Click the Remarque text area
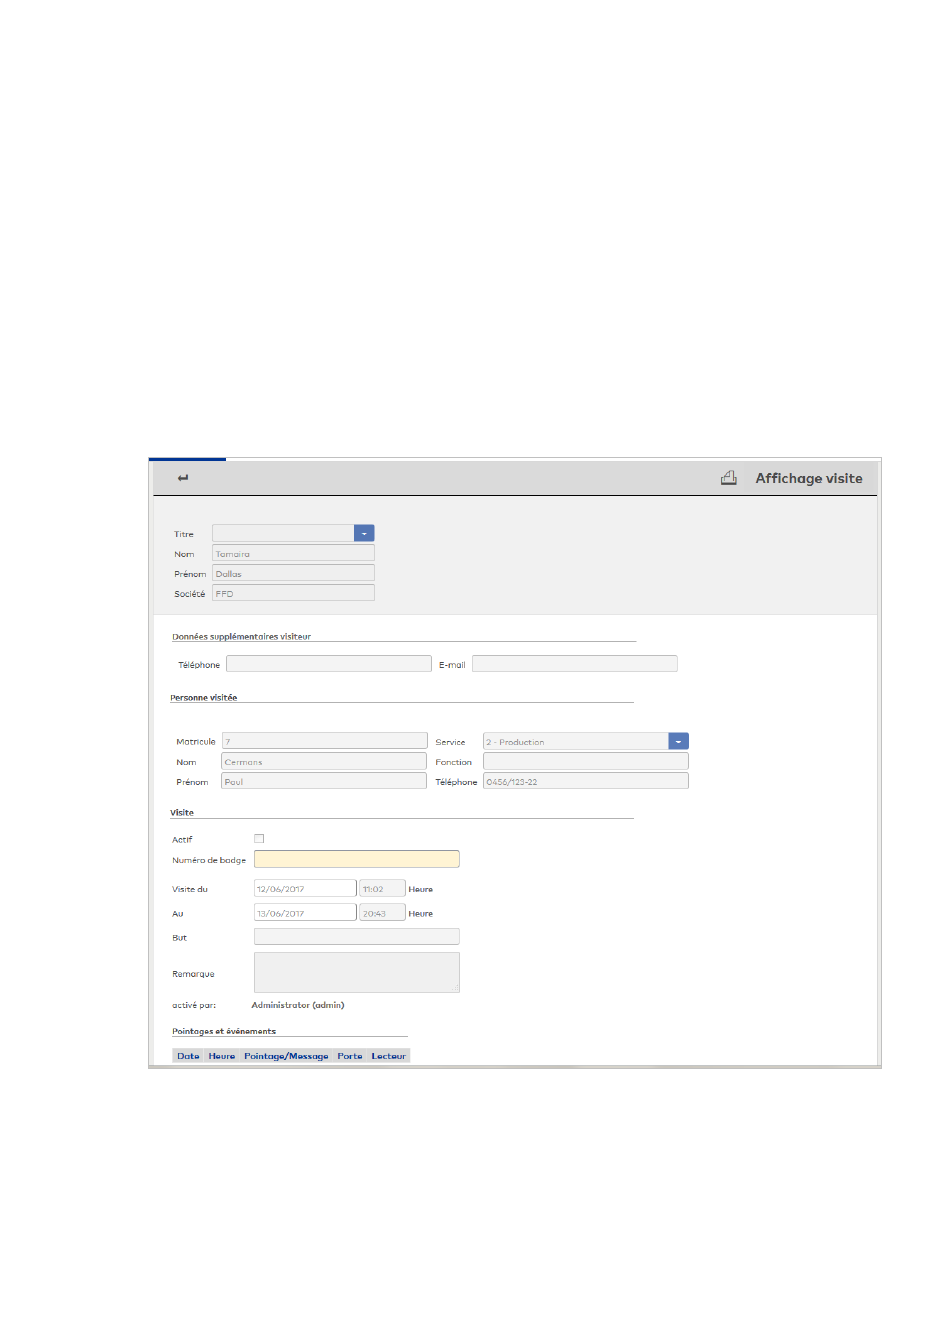 coord(356,972)
